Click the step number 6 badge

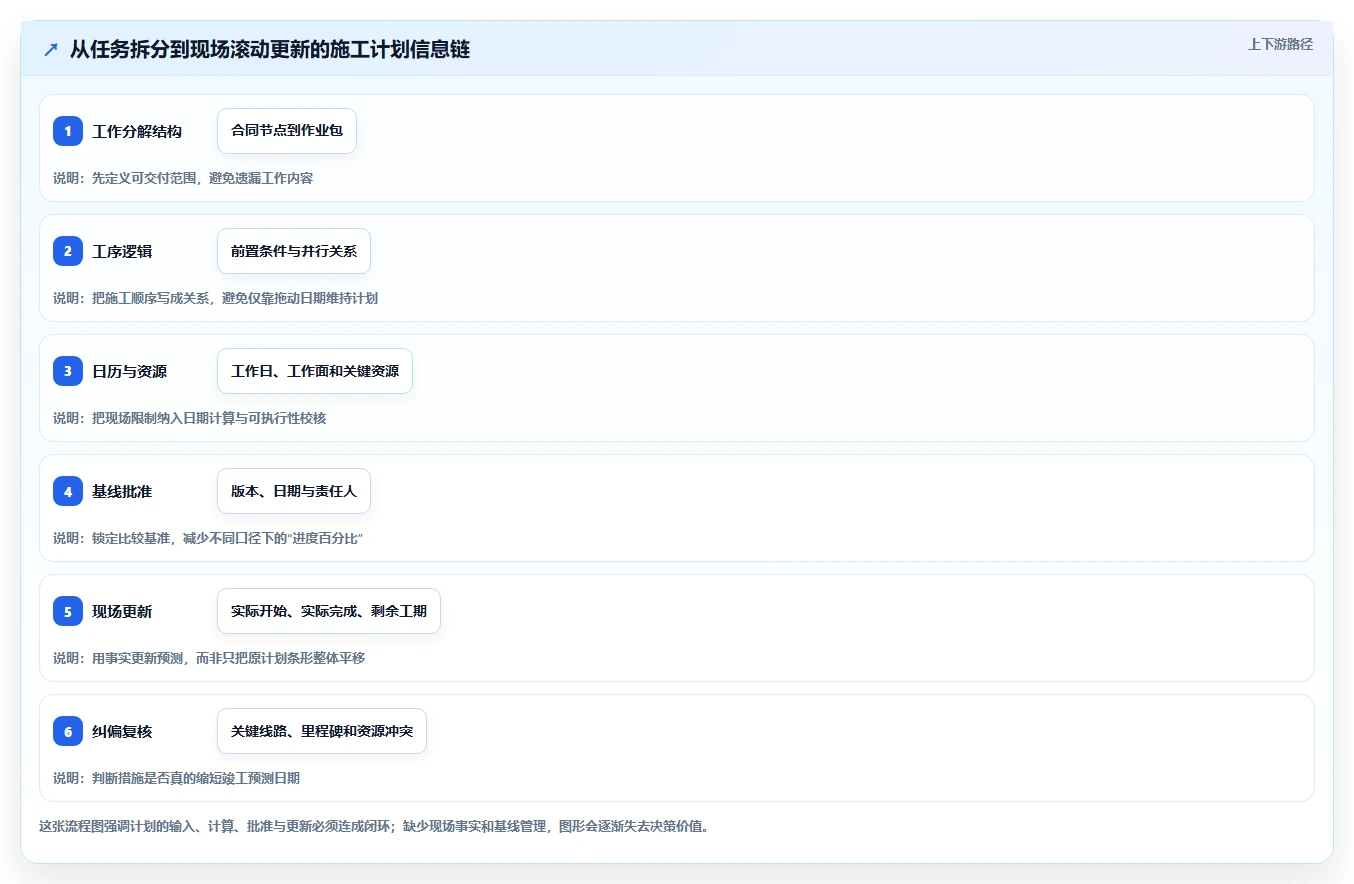click(x=68, y=731)
